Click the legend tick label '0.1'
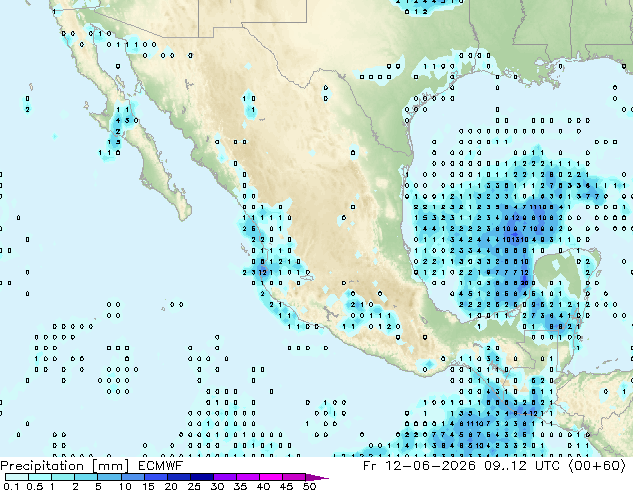The width and height of the screenshot is (634, 490). tap(11, 486)
